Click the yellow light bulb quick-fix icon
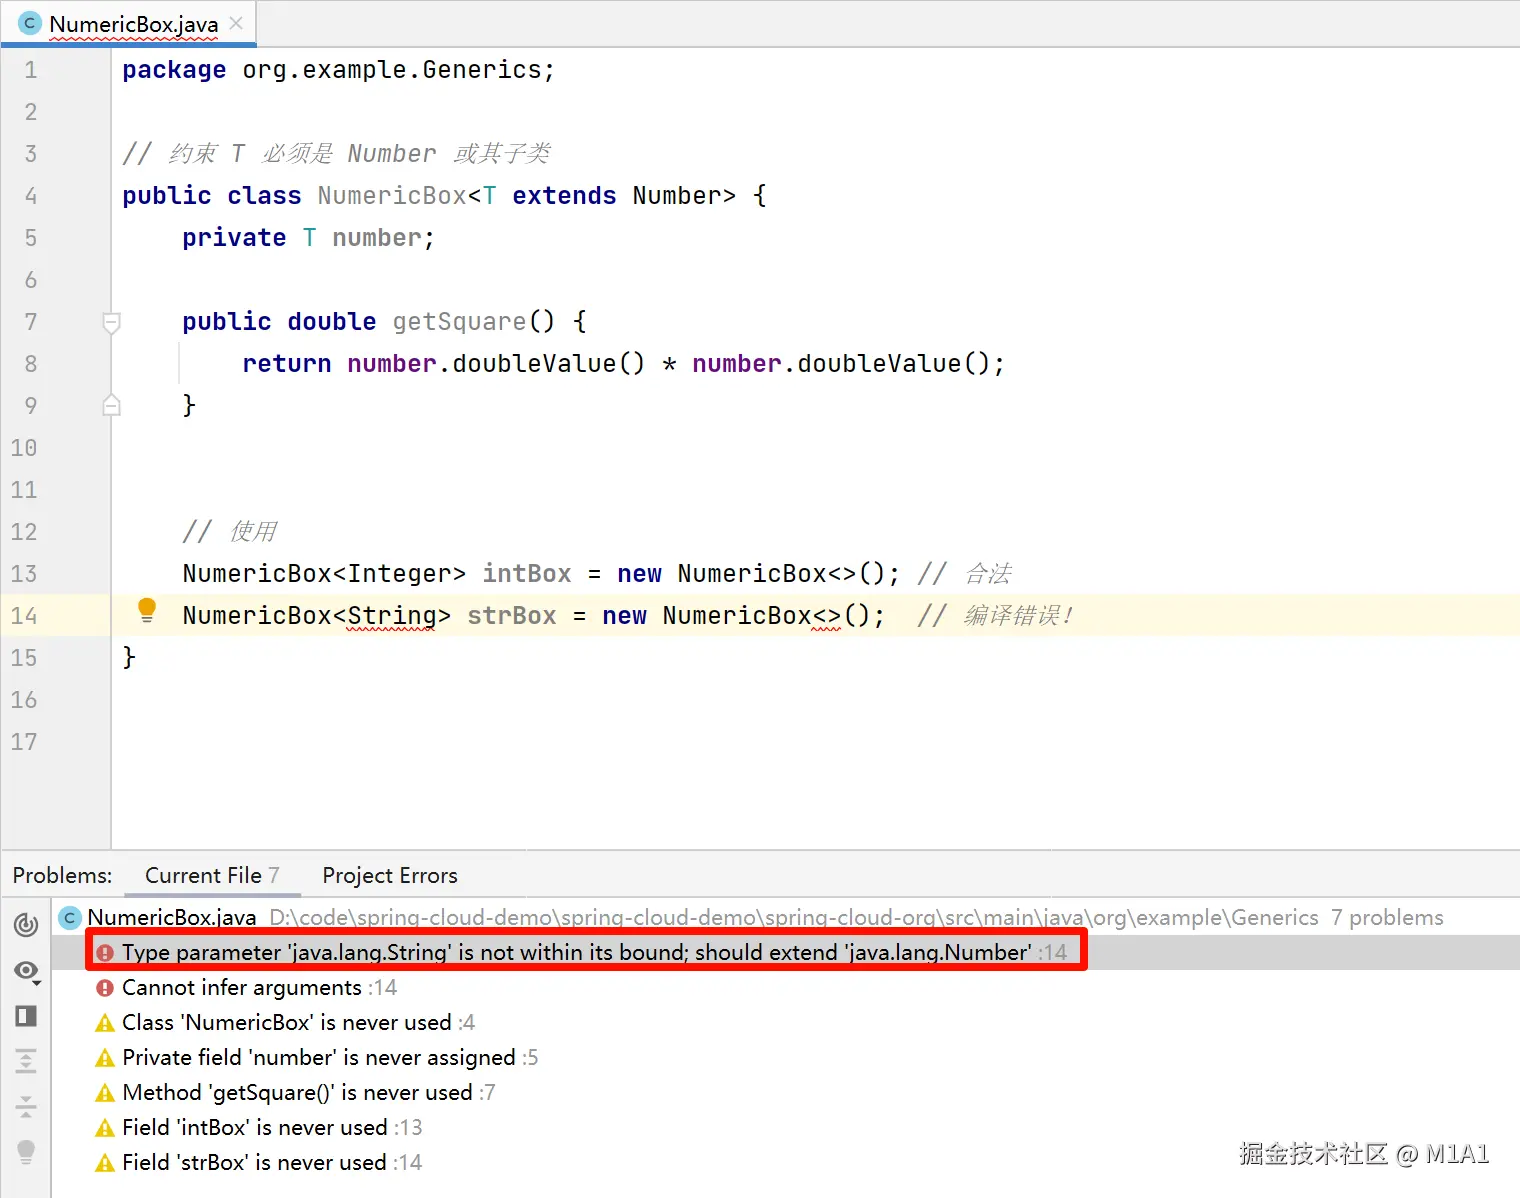This screenshot has height=1198, width=1520. click(147, 610)
